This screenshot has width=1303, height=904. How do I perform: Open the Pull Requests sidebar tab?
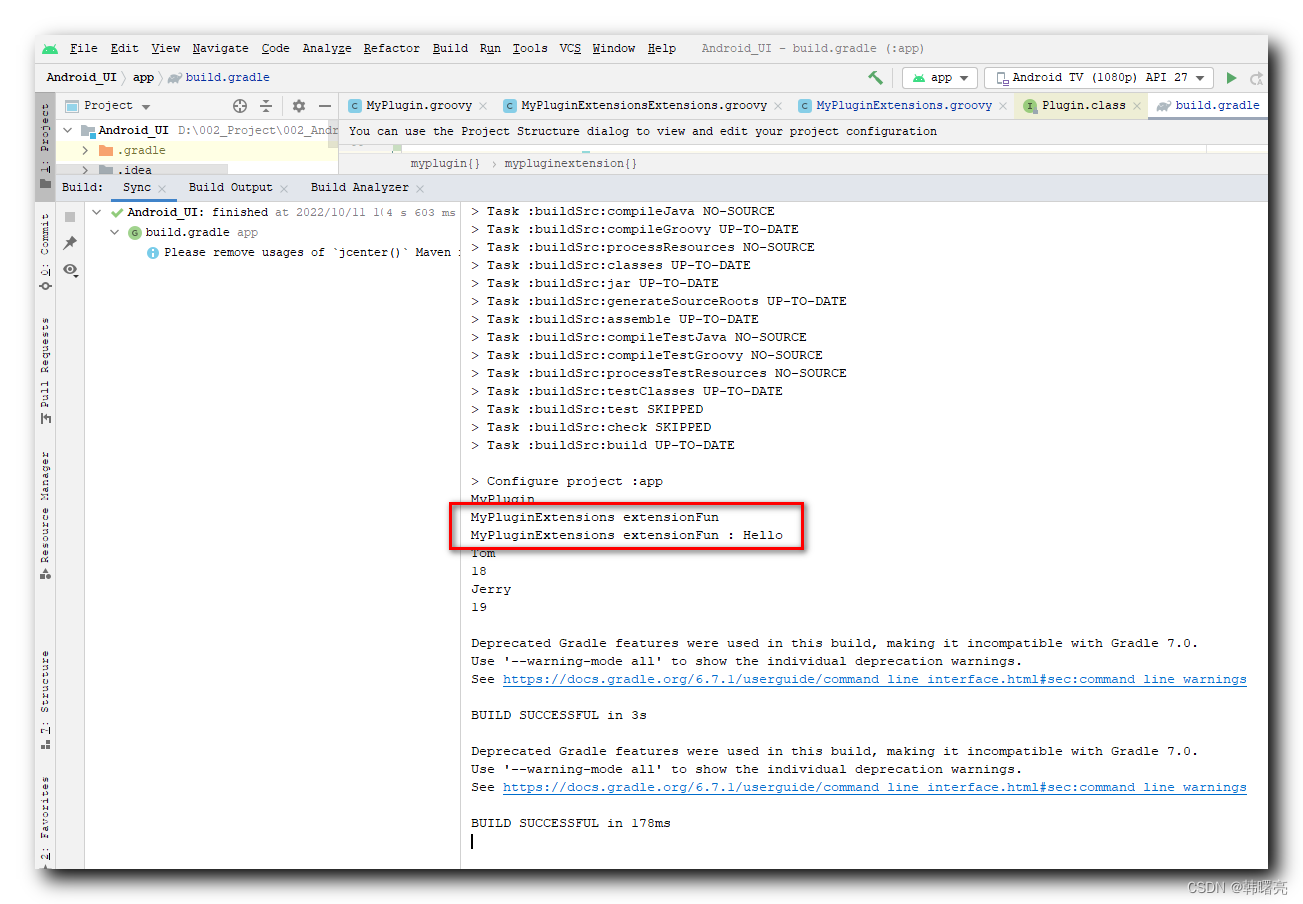point(45,370)
